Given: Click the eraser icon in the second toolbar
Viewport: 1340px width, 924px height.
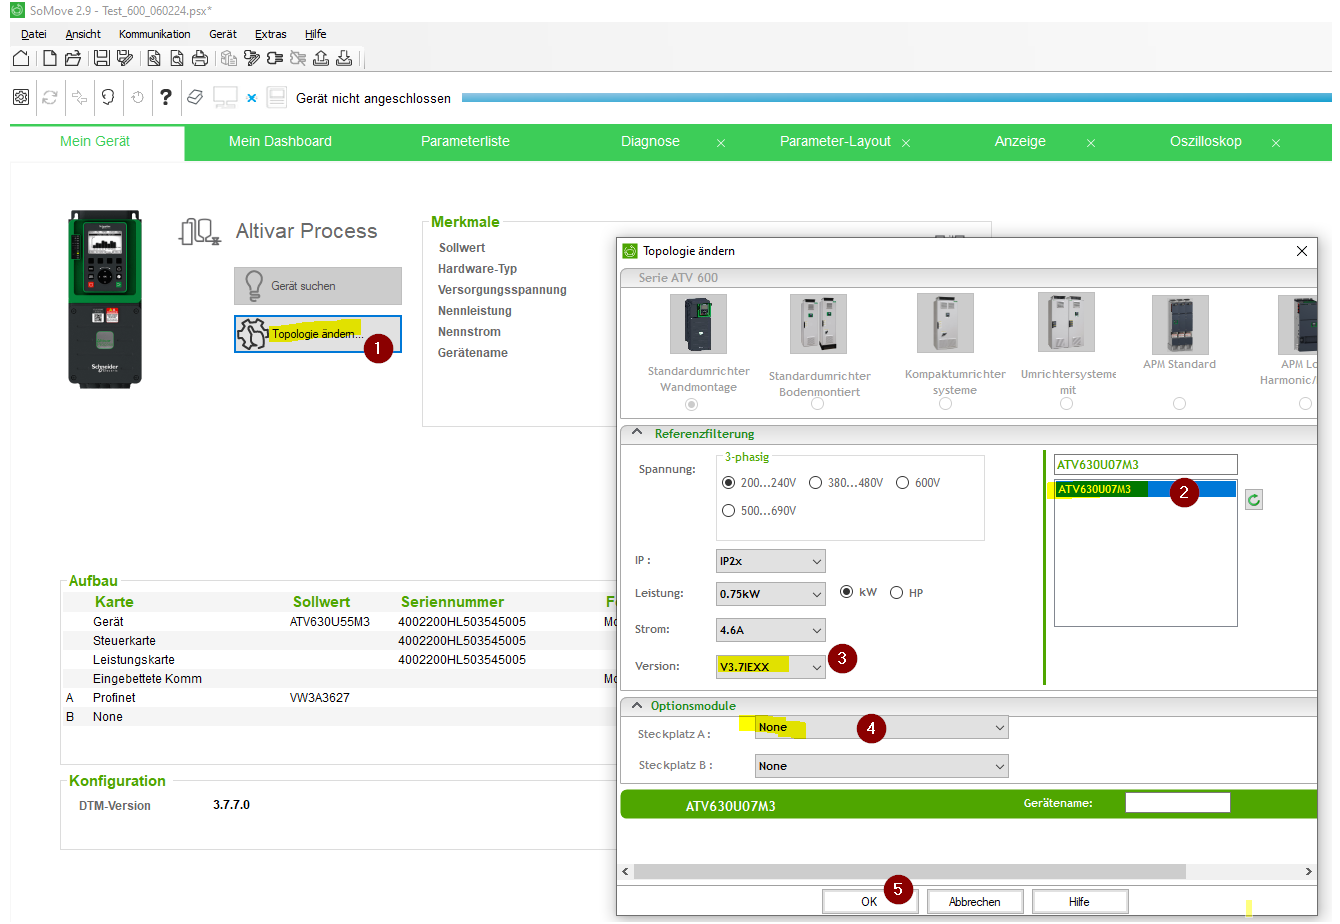Looking at the screenshot, I should 195,97.
